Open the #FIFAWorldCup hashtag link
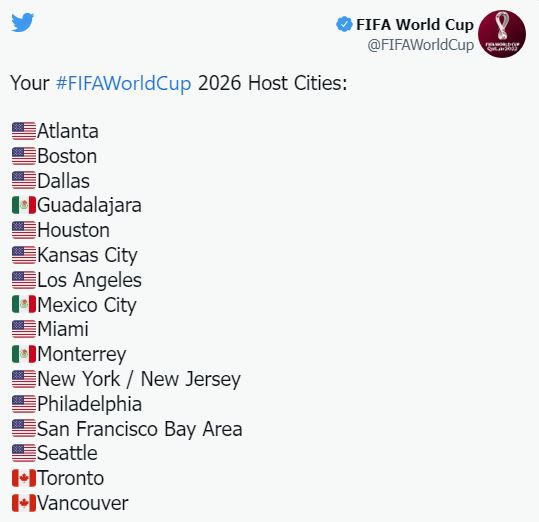The height and width of the screenshot is (522, 539). click(123, 83)
